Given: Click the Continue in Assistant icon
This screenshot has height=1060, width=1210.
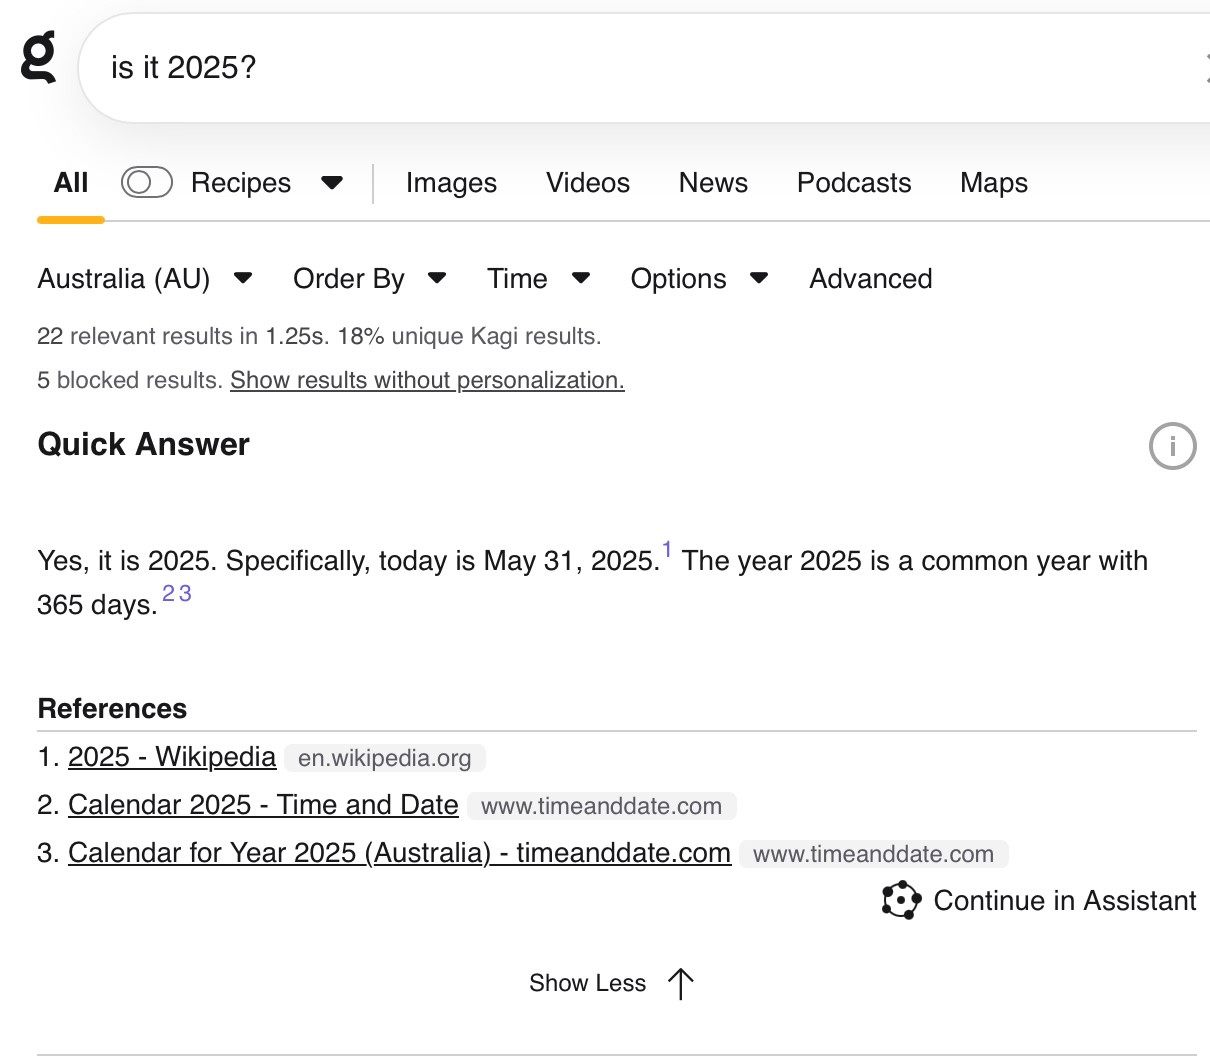Looking at the screenshot, I should (901, 900).
